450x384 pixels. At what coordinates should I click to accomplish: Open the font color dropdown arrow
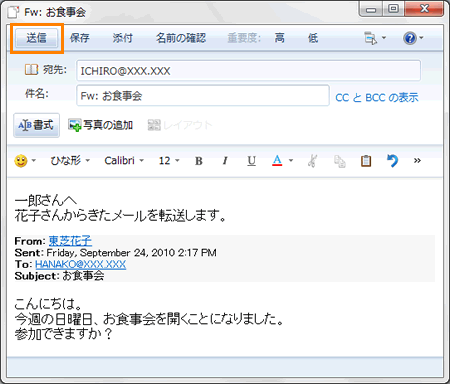pyautogui.click(x=291, y=161)
